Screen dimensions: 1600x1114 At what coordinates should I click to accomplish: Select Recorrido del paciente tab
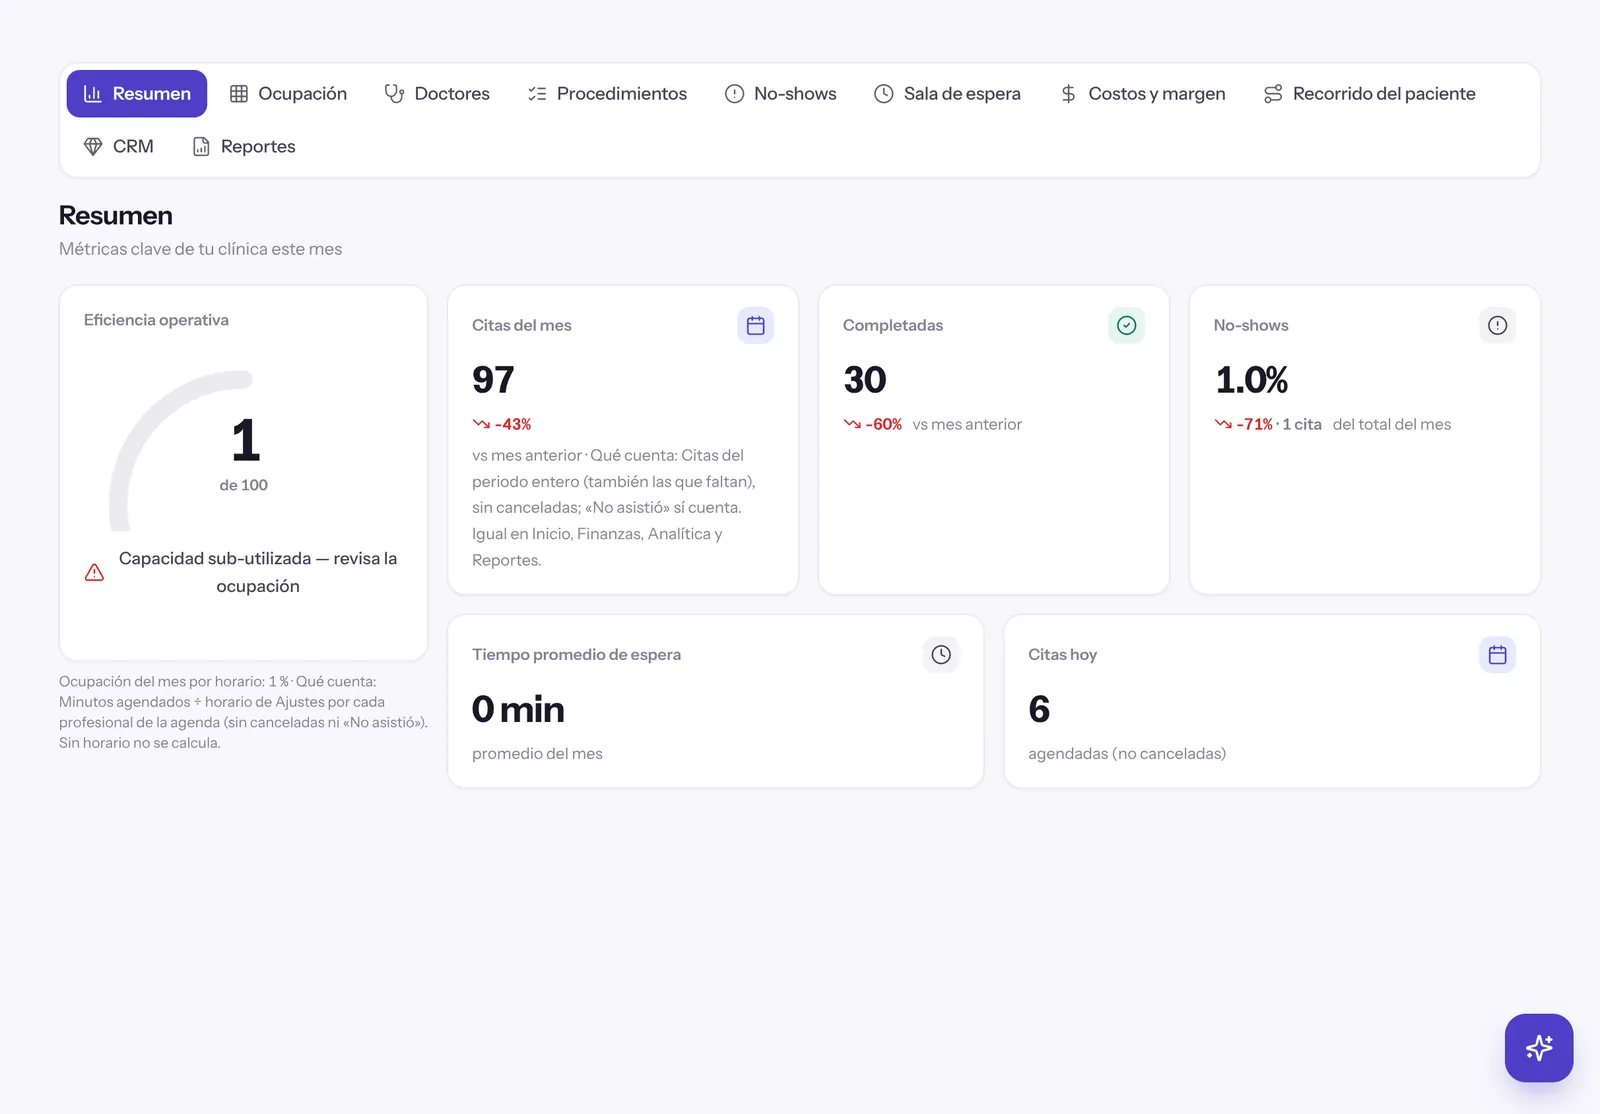coord(1370,93)
